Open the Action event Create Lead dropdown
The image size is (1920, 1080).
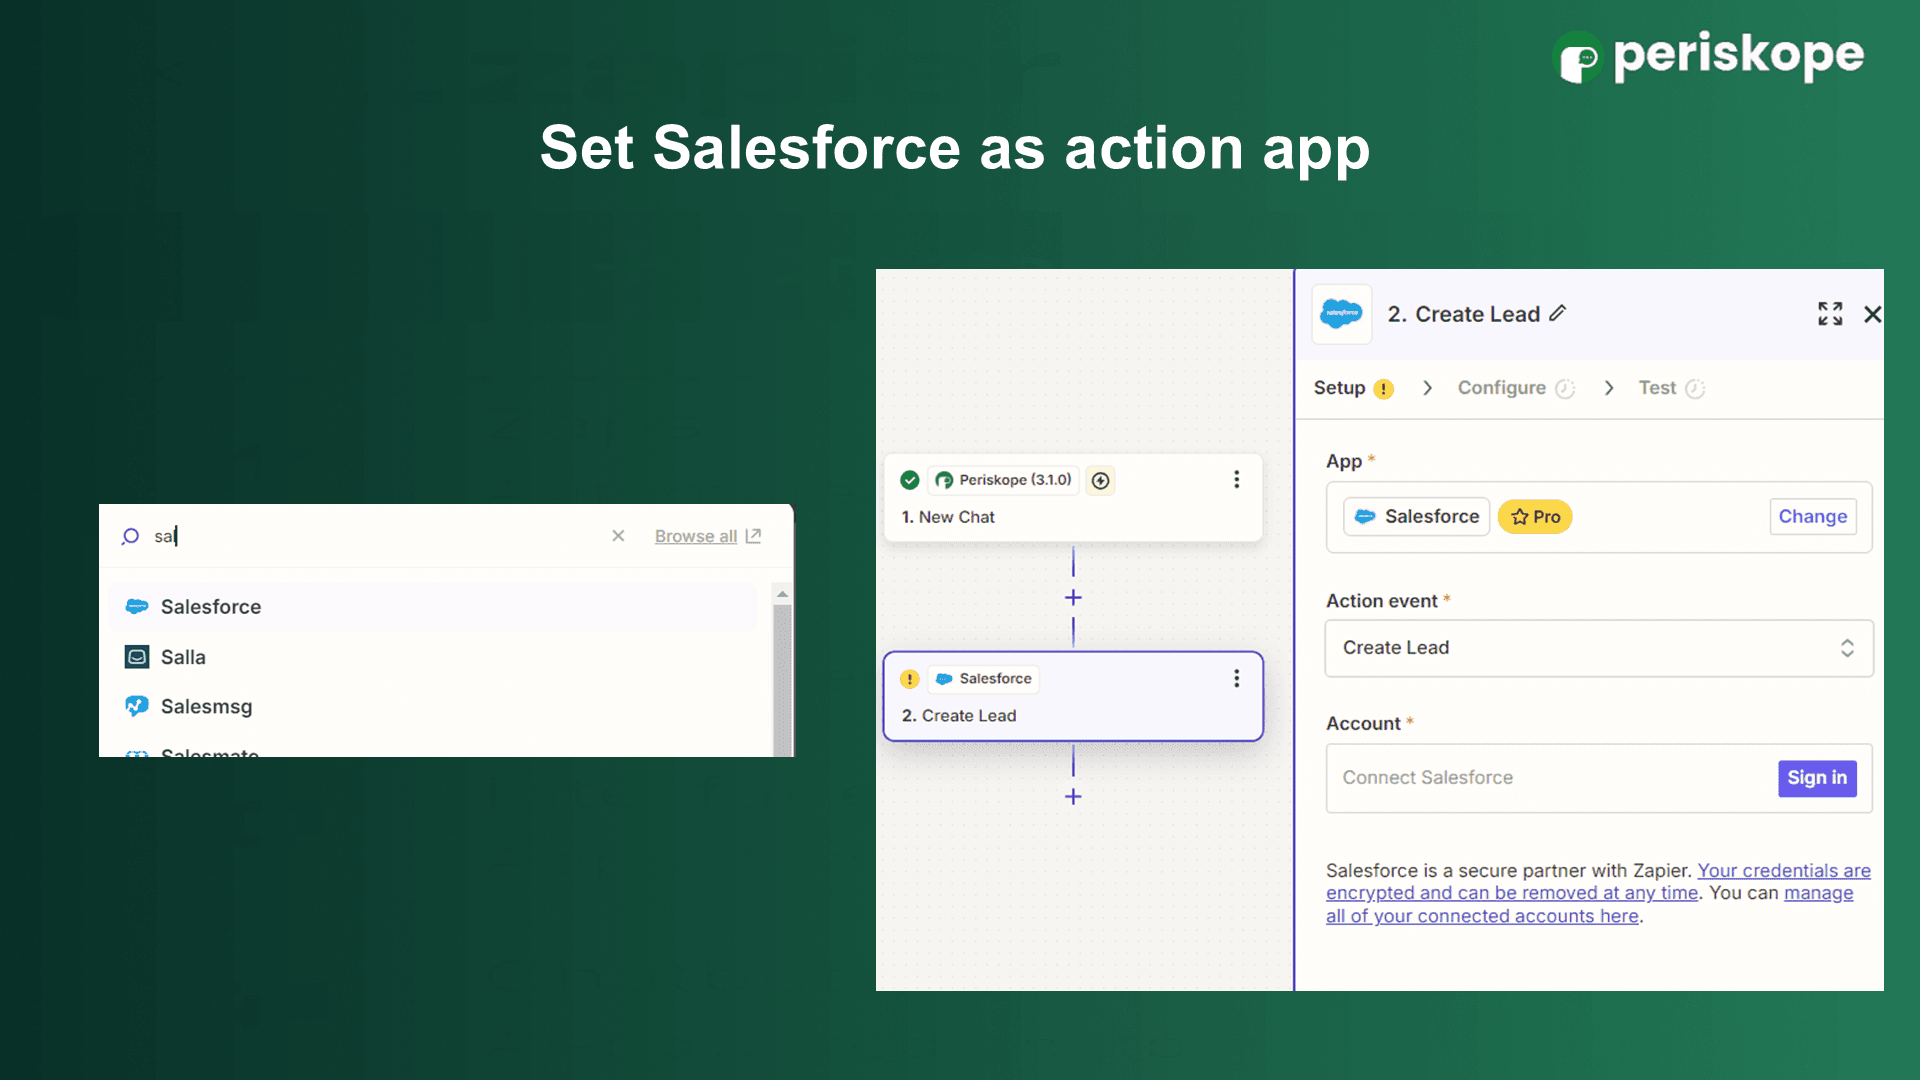tap(1598, 648)
